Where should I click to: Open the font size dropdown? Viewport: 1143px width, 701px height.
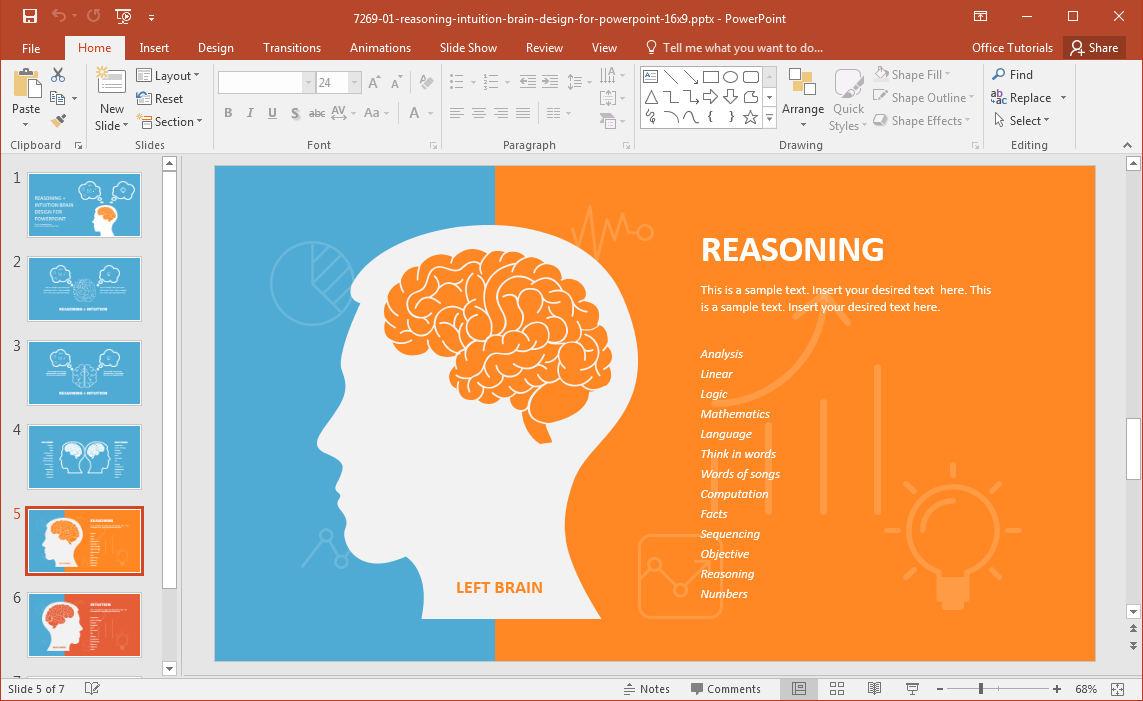coord(354,83)
